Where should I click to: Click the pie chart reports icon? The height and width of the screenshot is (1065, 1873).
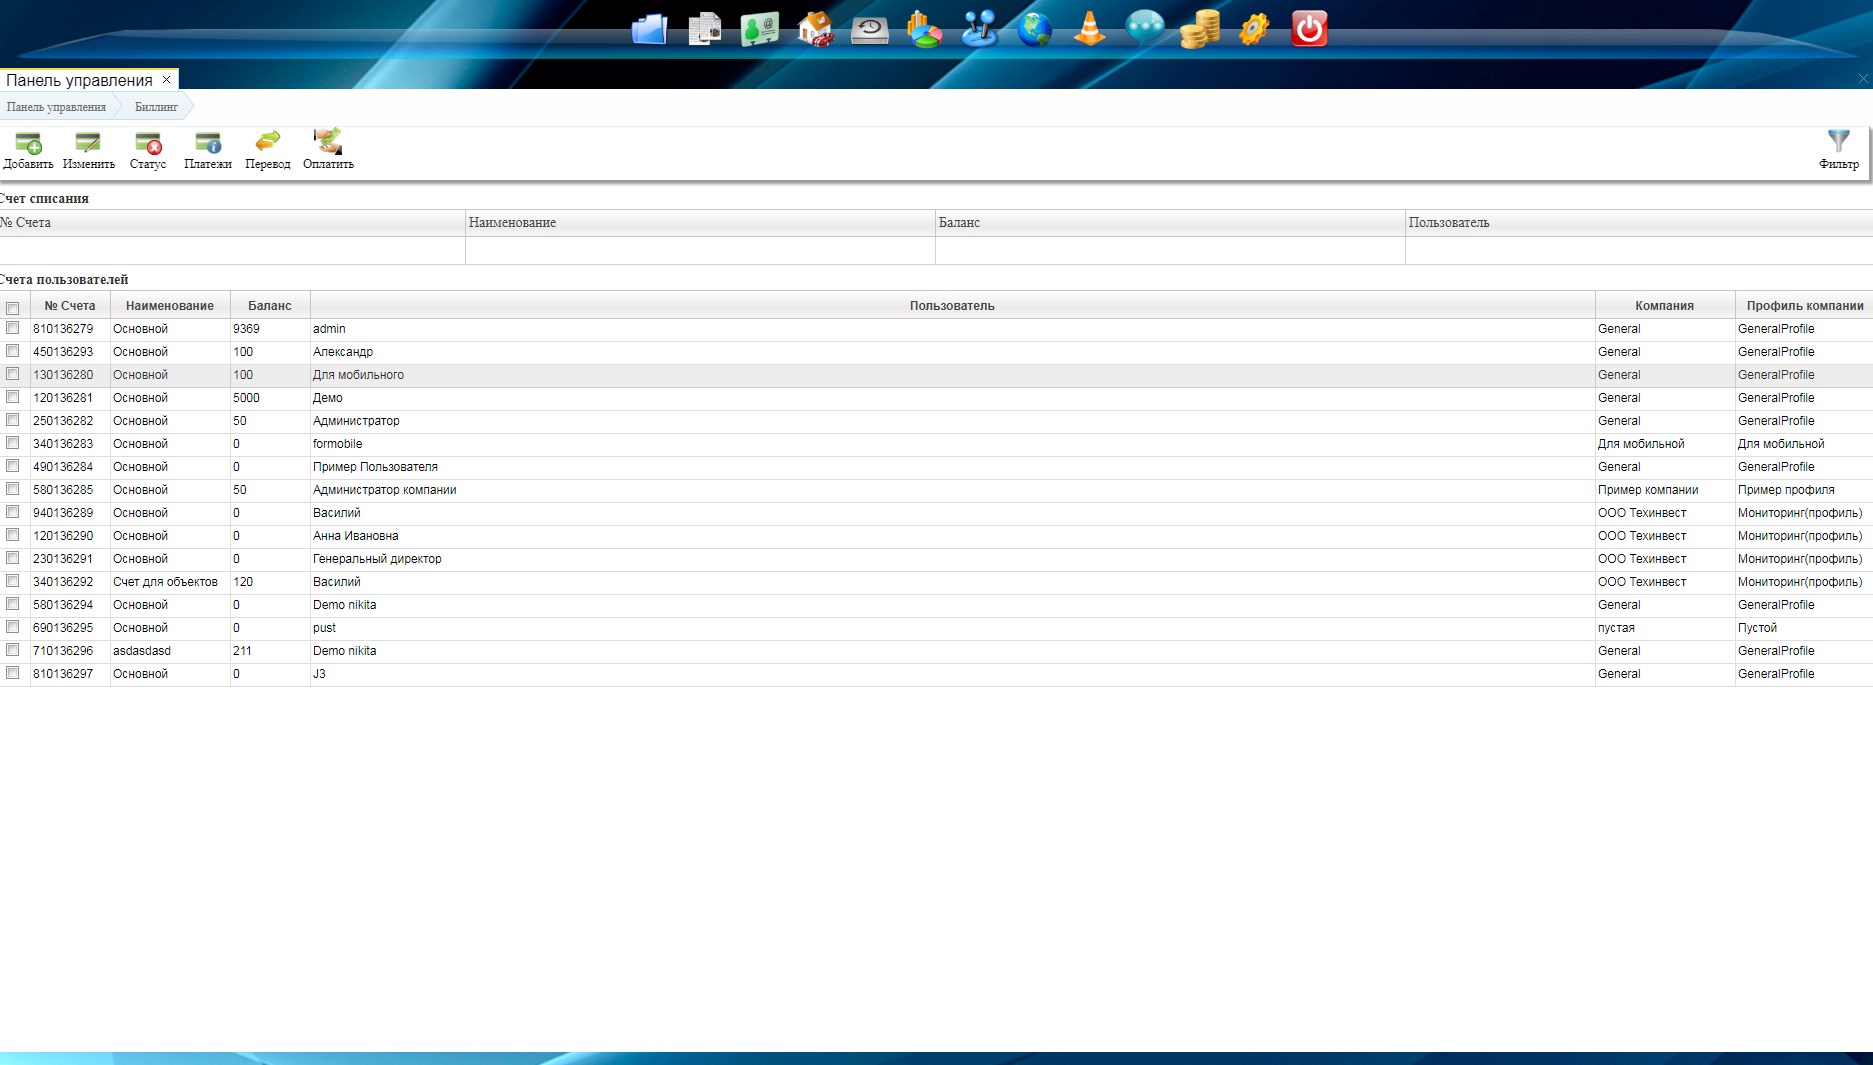[x=924, y=29]
